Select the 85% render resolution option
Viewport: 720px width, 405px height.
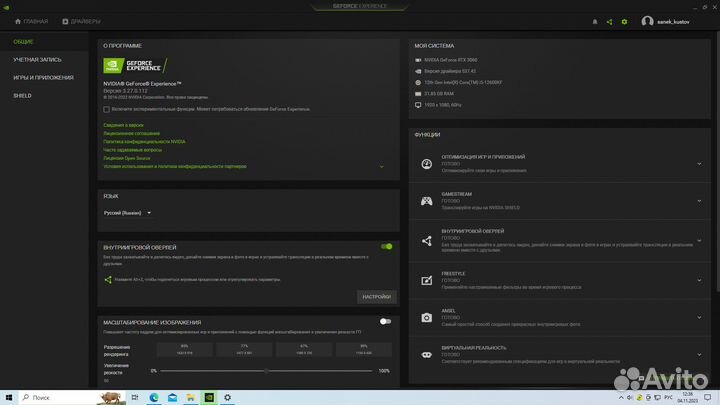pyautogui.click(x=185, y=349)
